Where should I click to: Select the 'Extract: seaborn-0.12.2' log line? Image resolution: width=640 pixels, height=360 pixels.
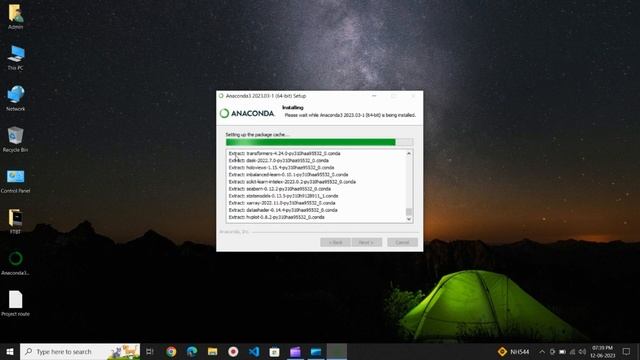click(x=280, y=189)
